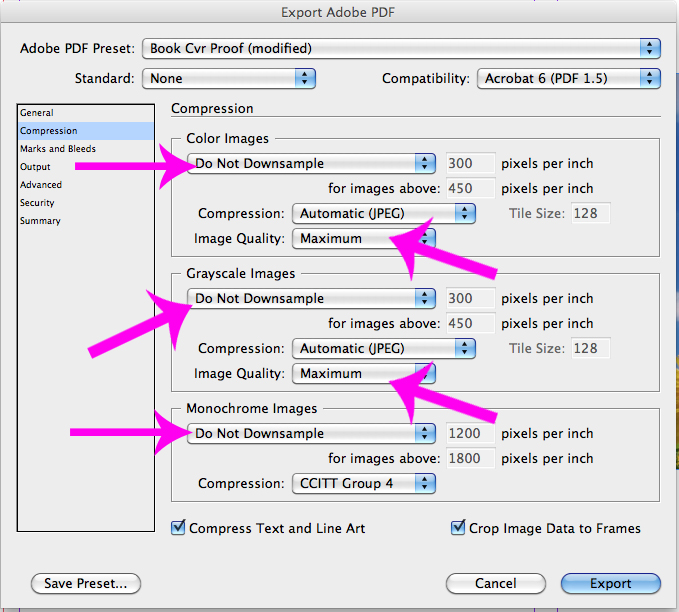
Task: Click the Save Preset button
Action: point(86,583)
